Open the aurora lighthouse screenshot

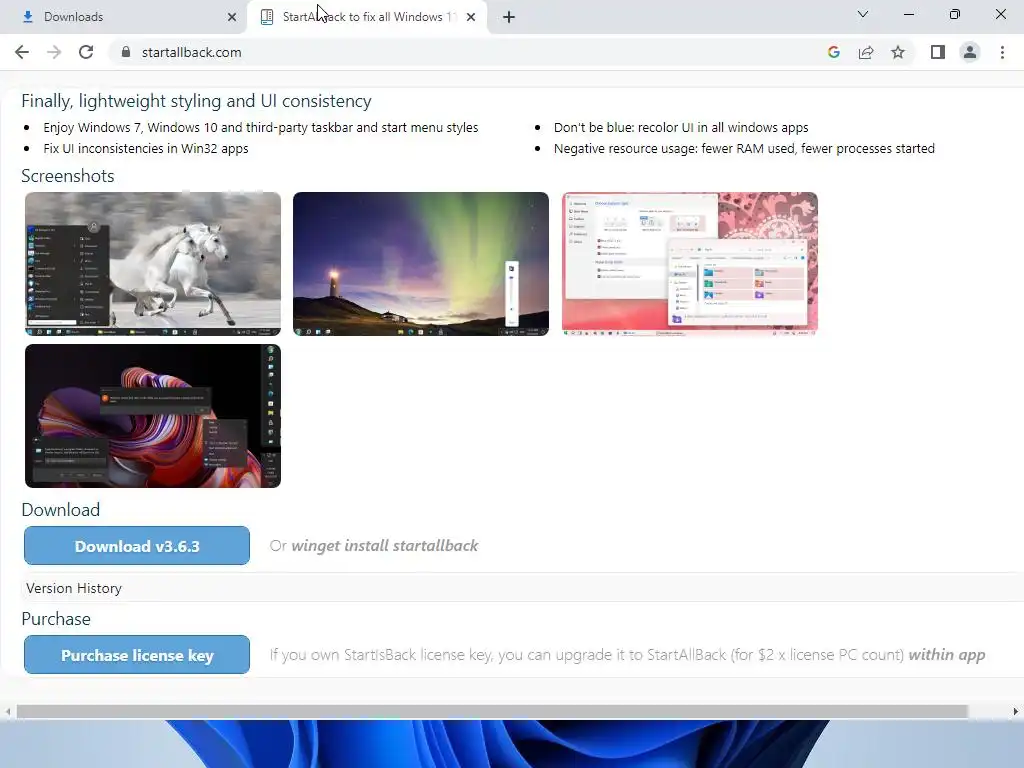click(421, 264)
